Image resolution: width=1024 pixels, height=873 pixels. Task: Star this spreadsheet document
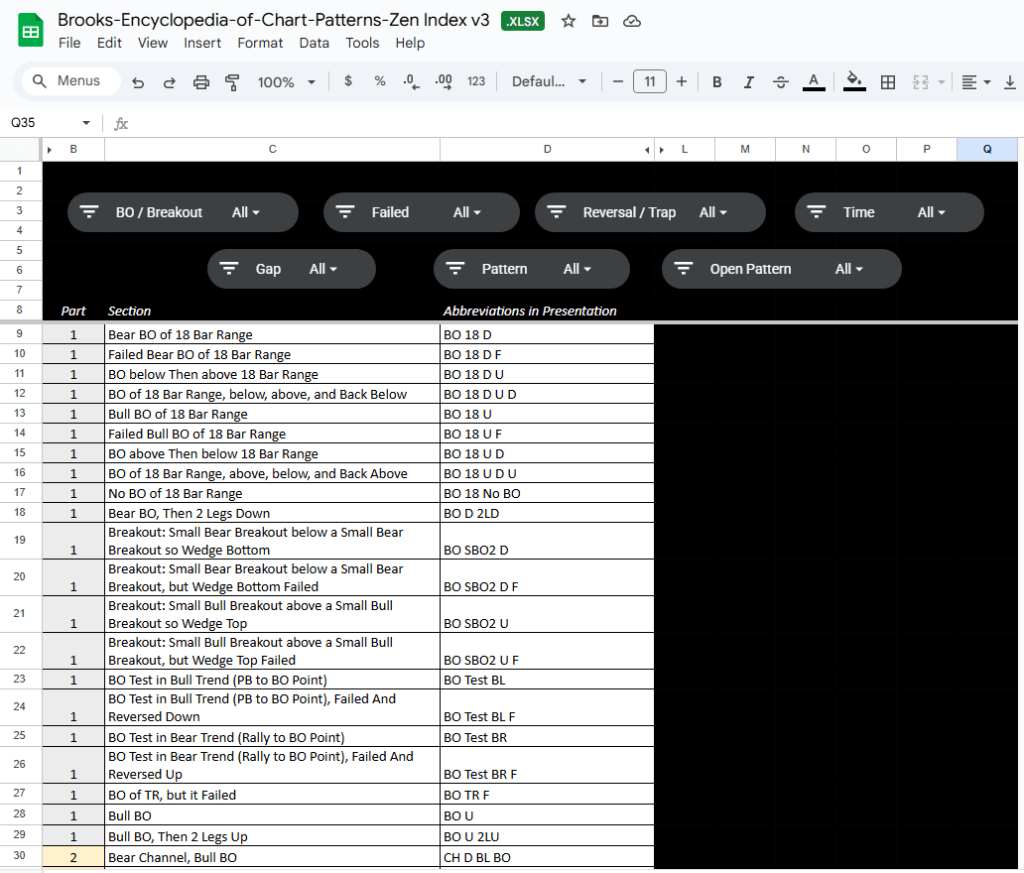click(568, 21)
